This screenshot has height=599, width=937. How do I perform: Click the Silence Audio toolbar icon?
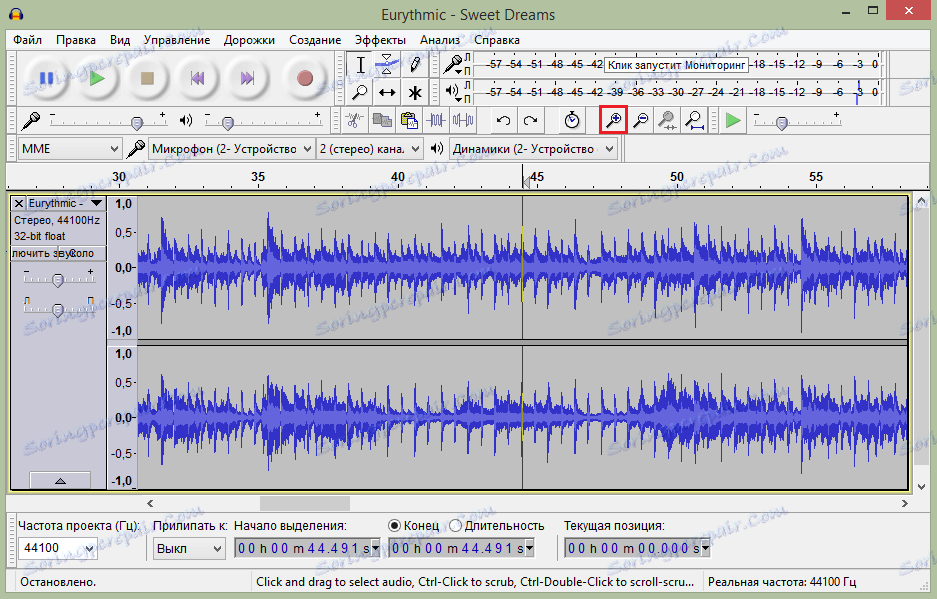pyautogui.click(x=462, y=120)
